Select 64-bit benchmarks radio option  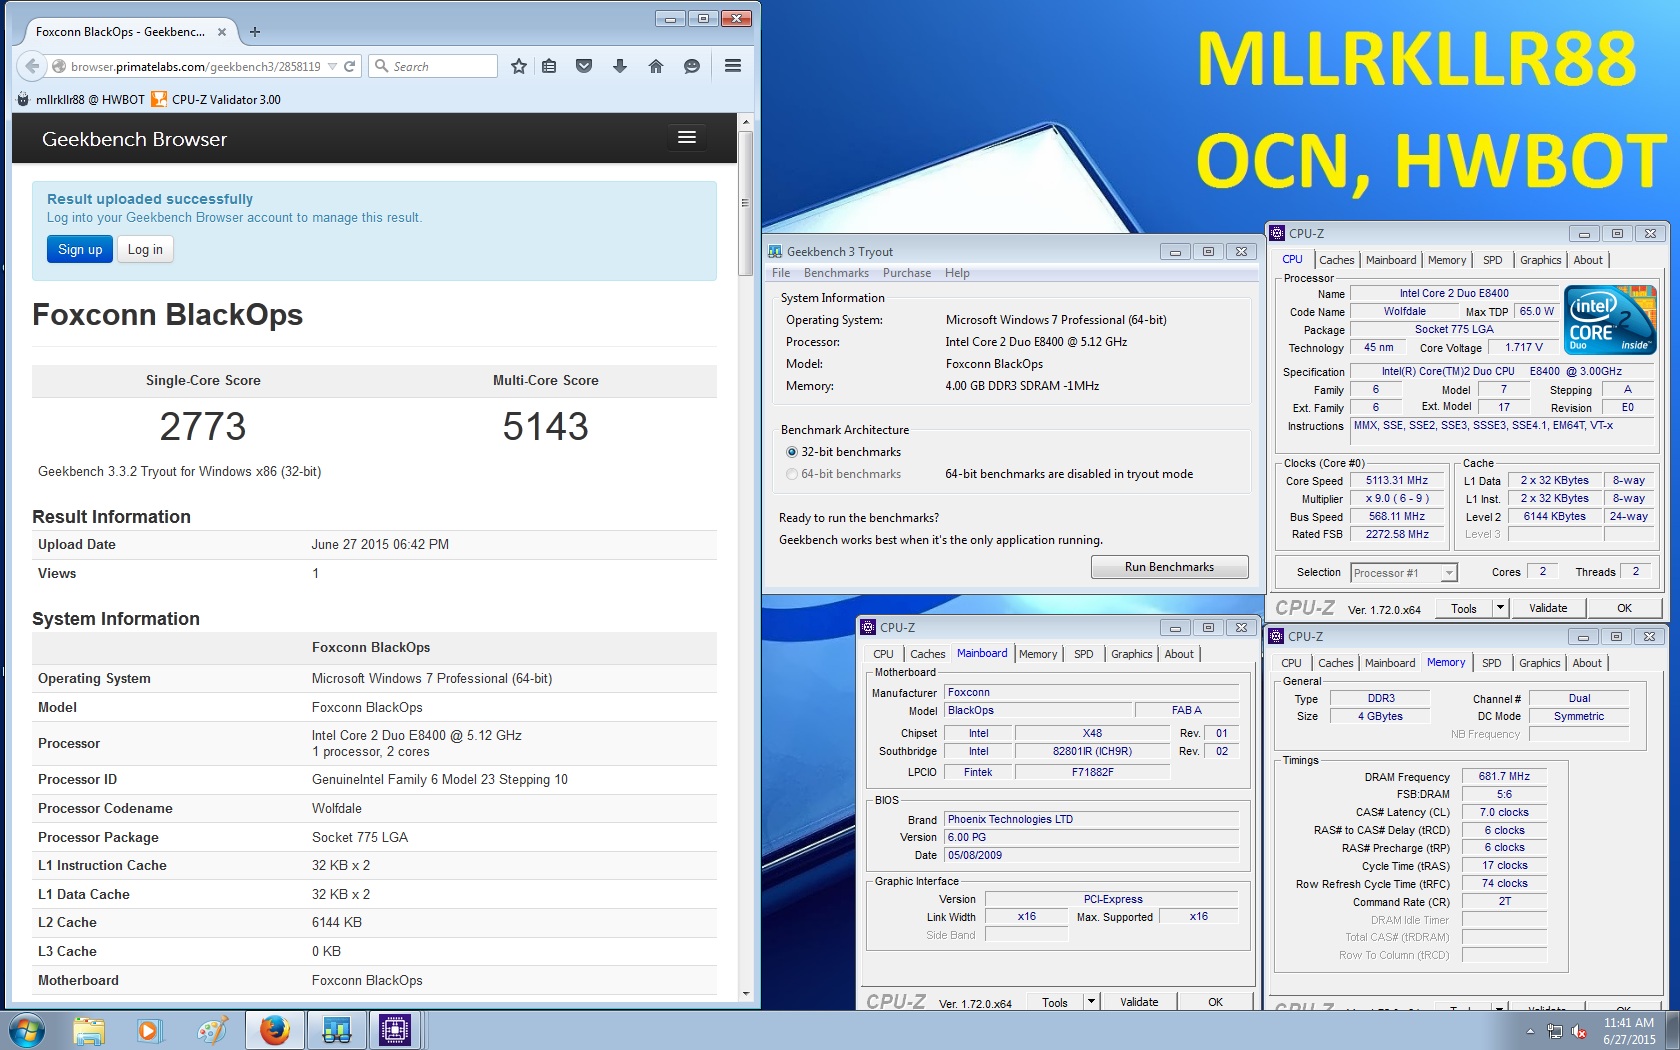(792, 474)
